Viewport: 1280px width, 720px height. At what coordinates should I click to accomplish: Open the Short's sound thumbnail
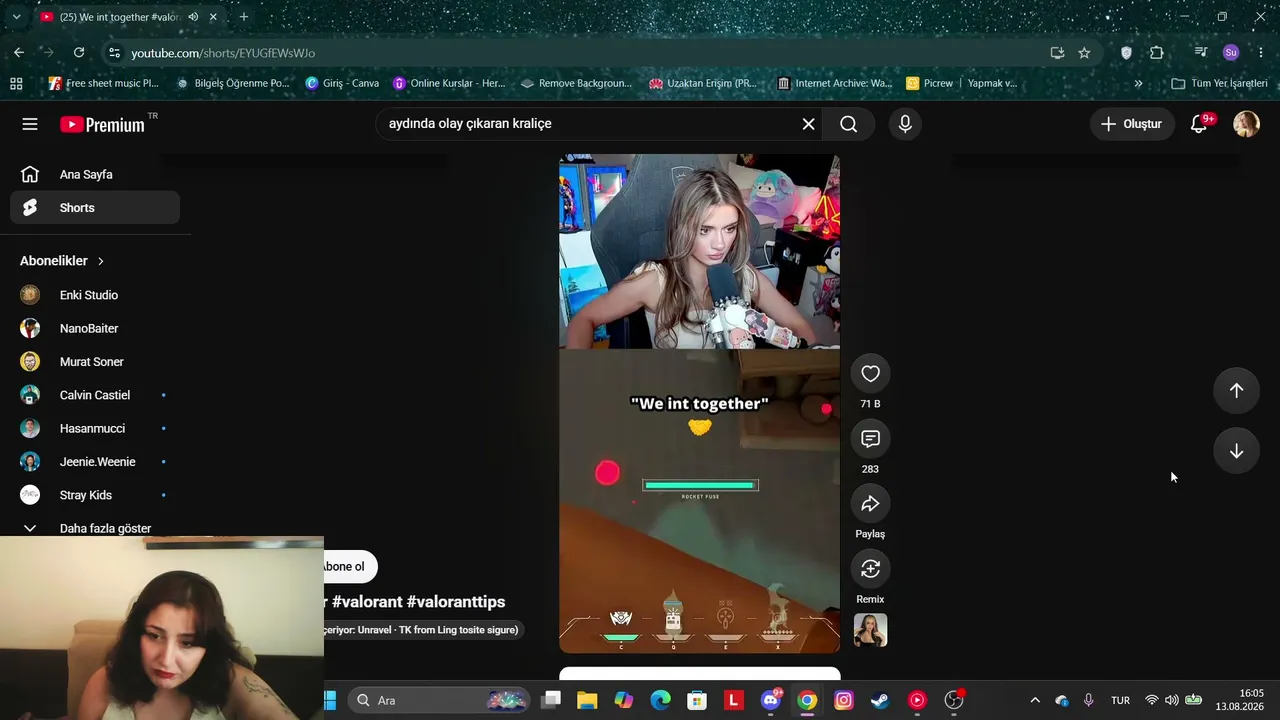(x=870, y=630)
